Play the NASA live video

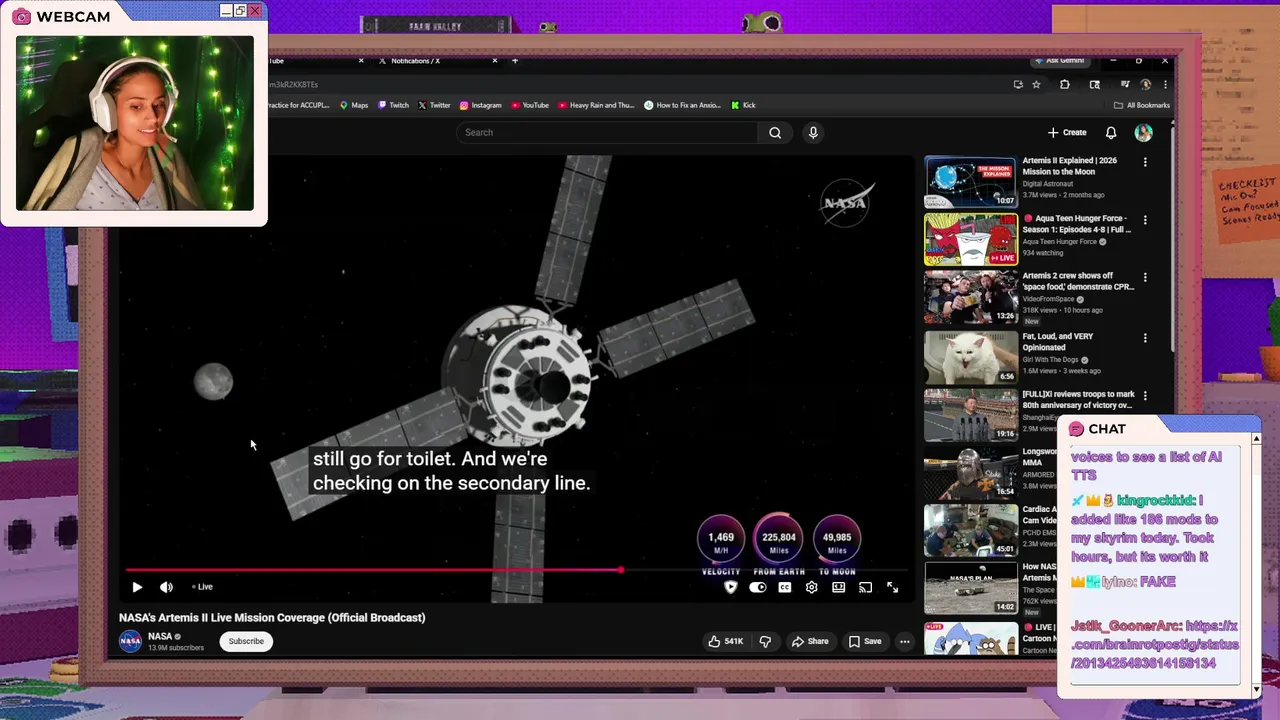137,587
